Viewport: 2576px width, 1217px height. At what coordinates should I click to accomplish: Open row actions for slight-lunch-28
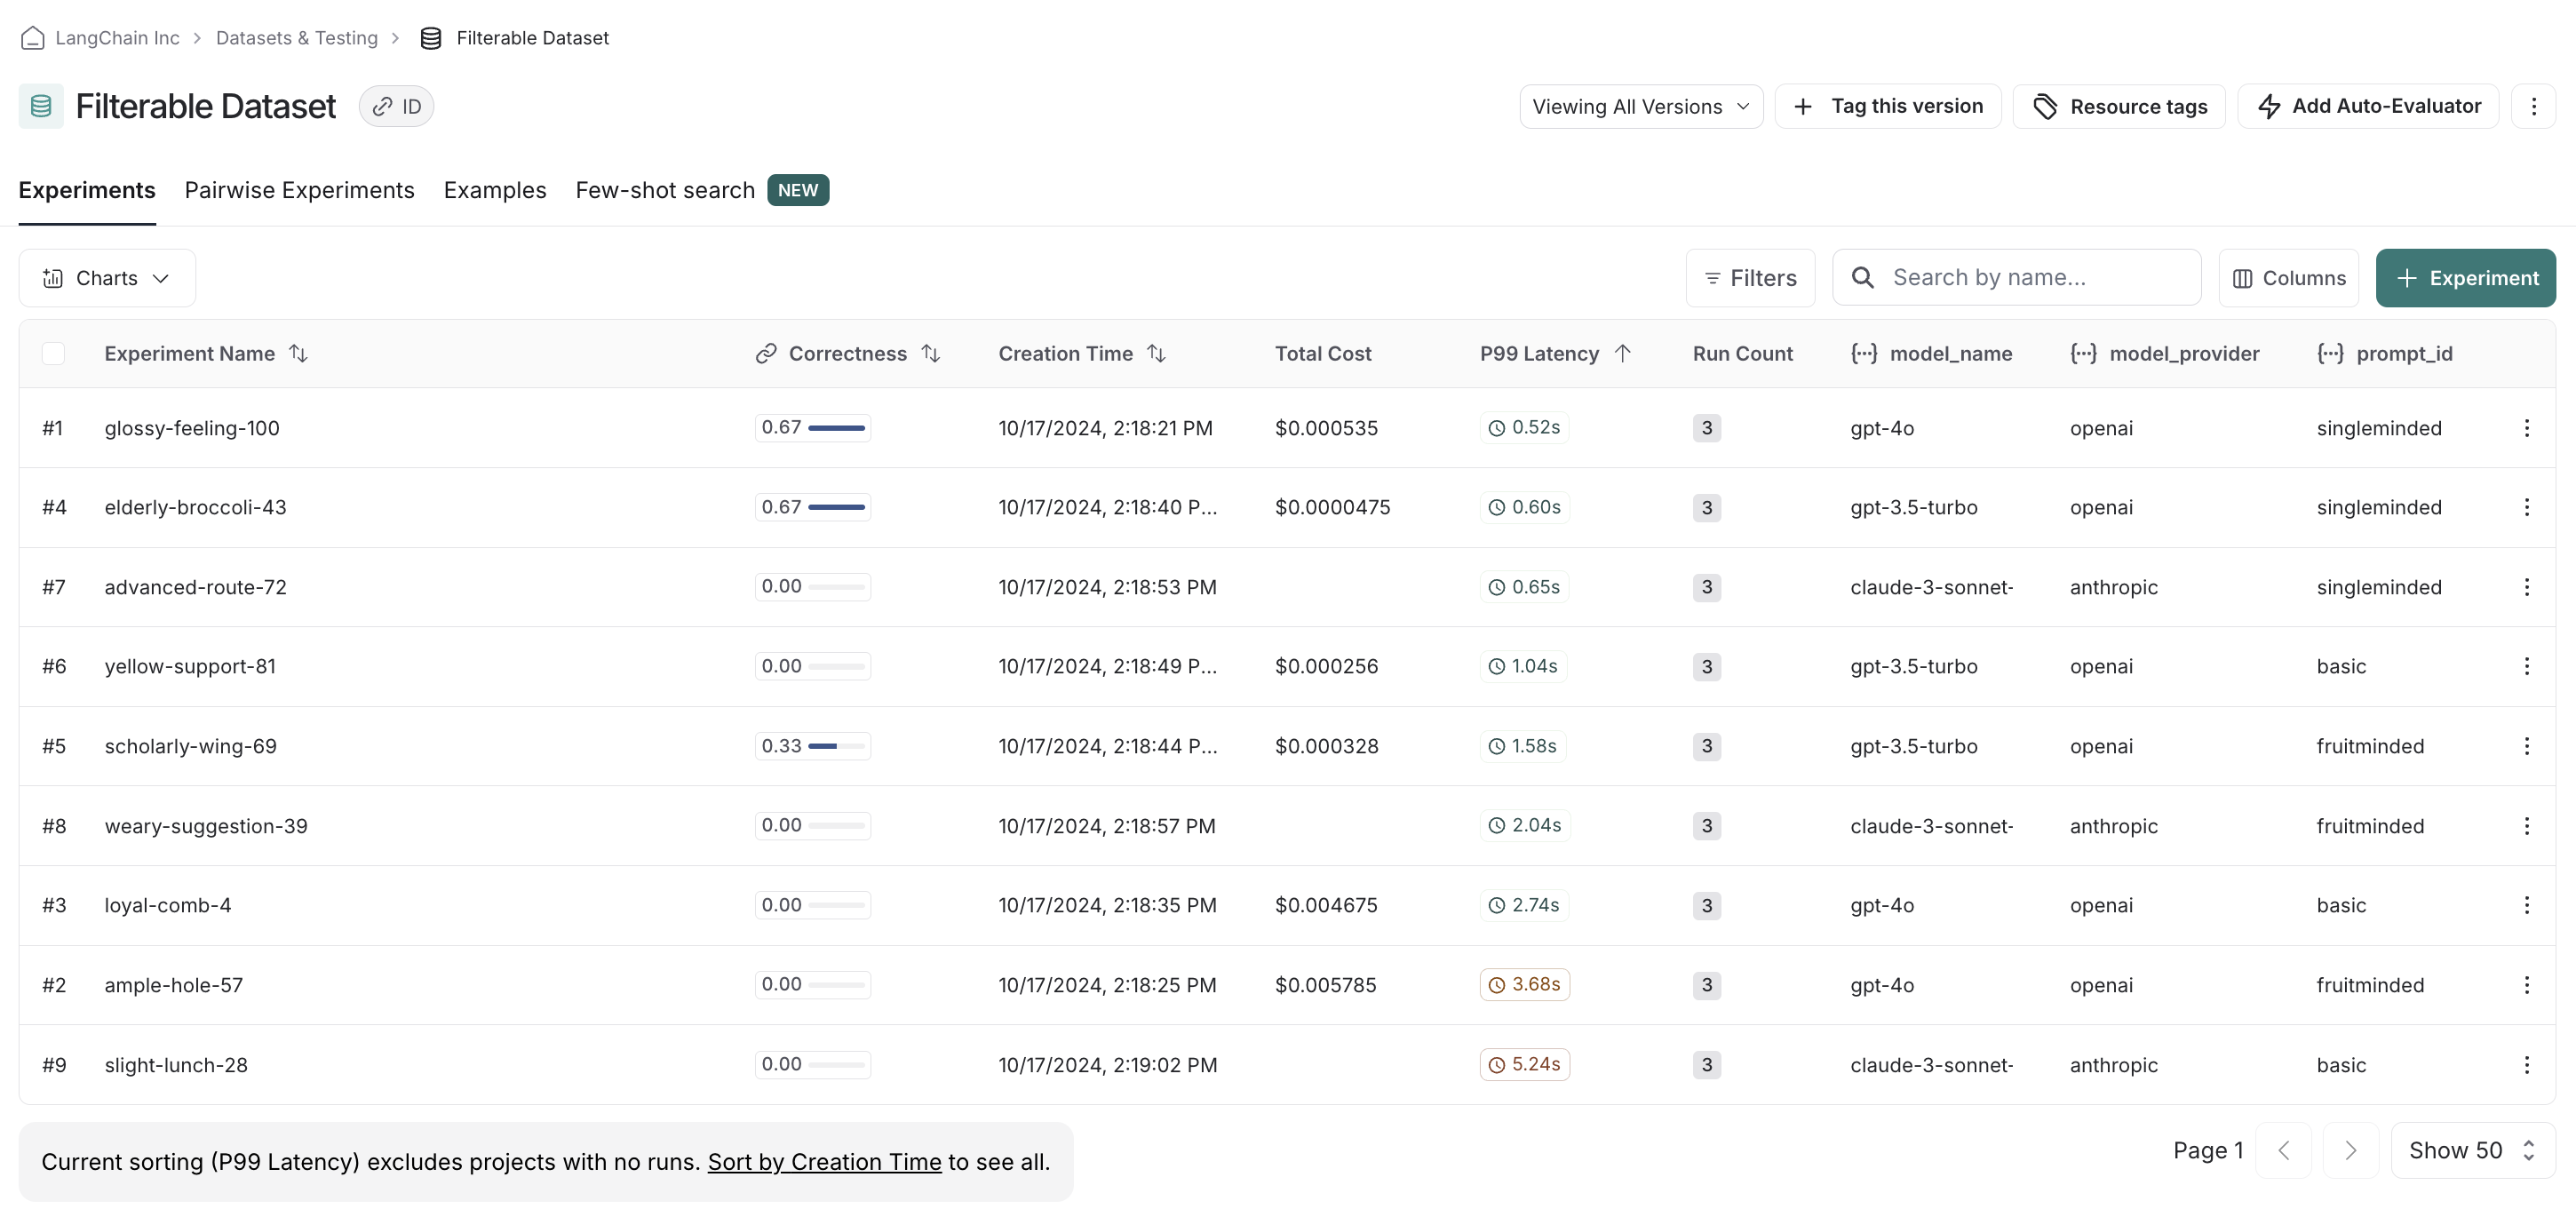2526,1065
